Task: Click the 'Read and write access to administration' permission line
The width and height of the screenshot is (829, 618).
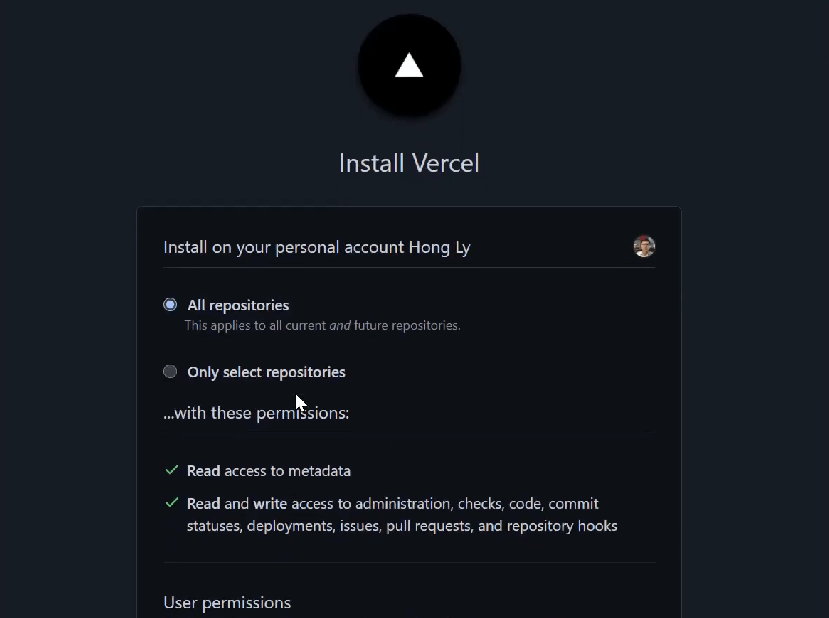Action: point(393,504)
